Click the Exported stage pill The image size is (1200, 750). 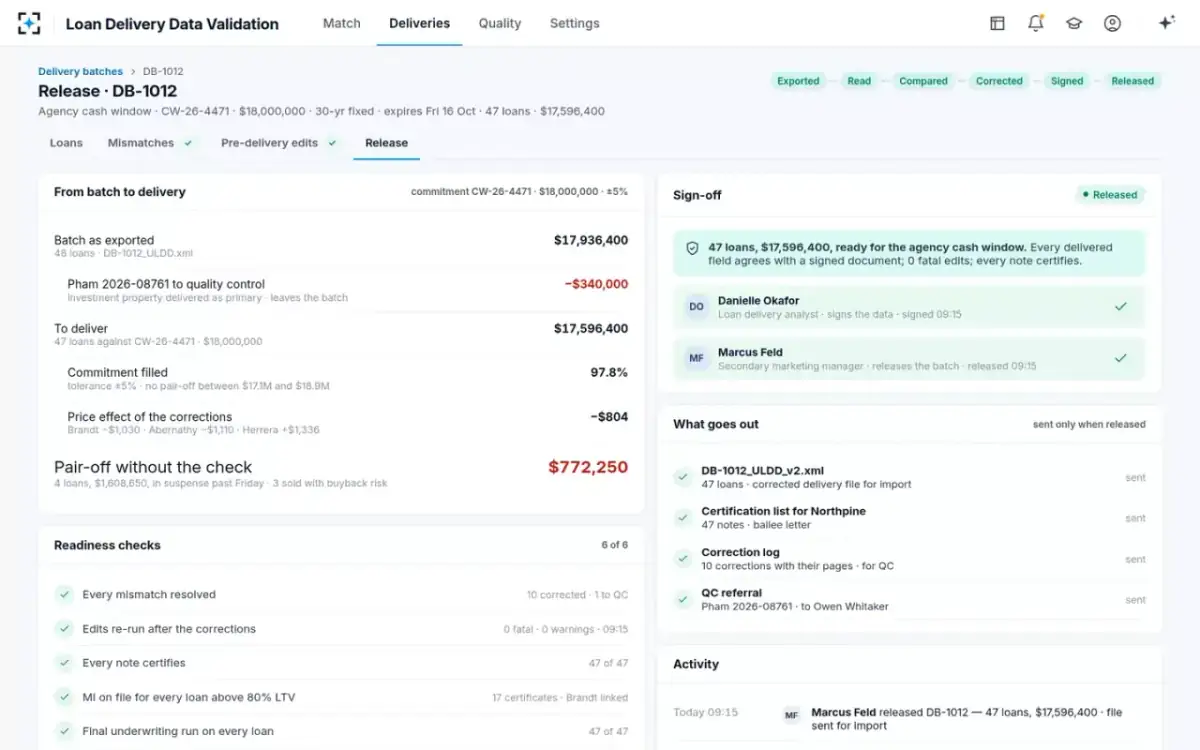click(x=798, y=81)
